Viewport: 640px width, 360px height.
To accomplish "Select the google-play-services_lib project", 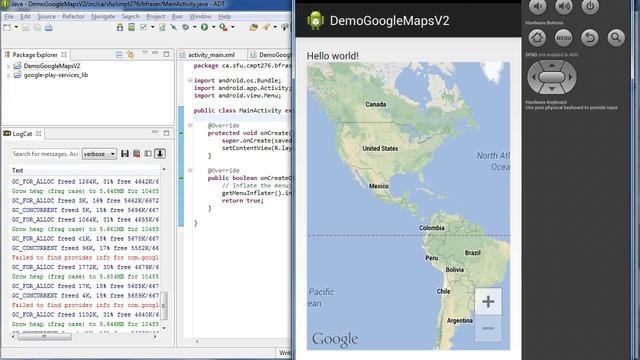I will 56,75.
